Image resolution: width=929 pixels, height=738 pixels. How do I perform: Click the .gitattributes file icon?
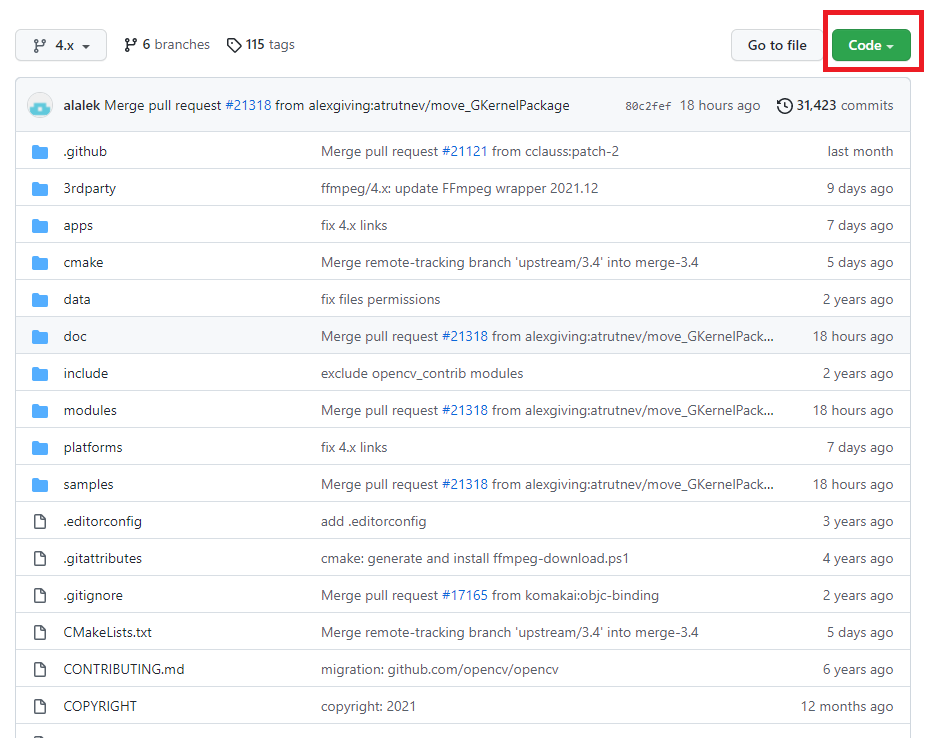point(40,559)
